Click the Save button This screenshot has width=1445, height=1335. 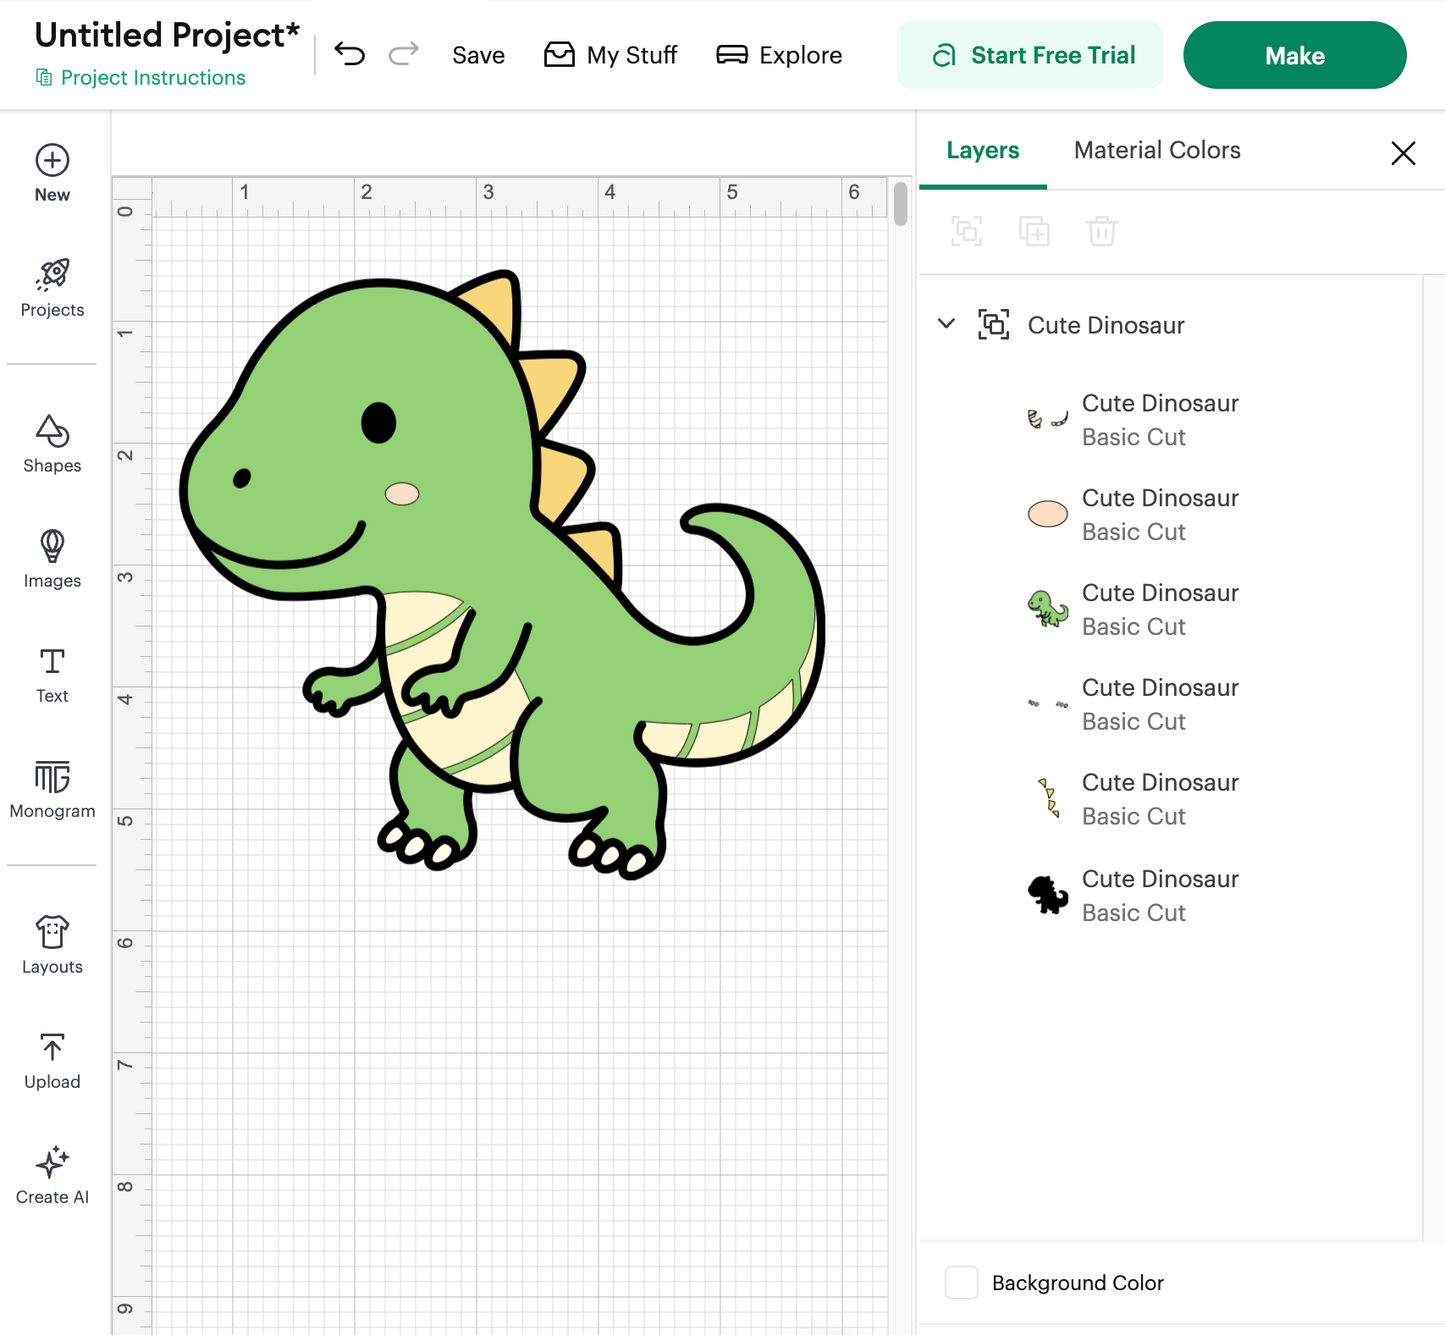478,55
